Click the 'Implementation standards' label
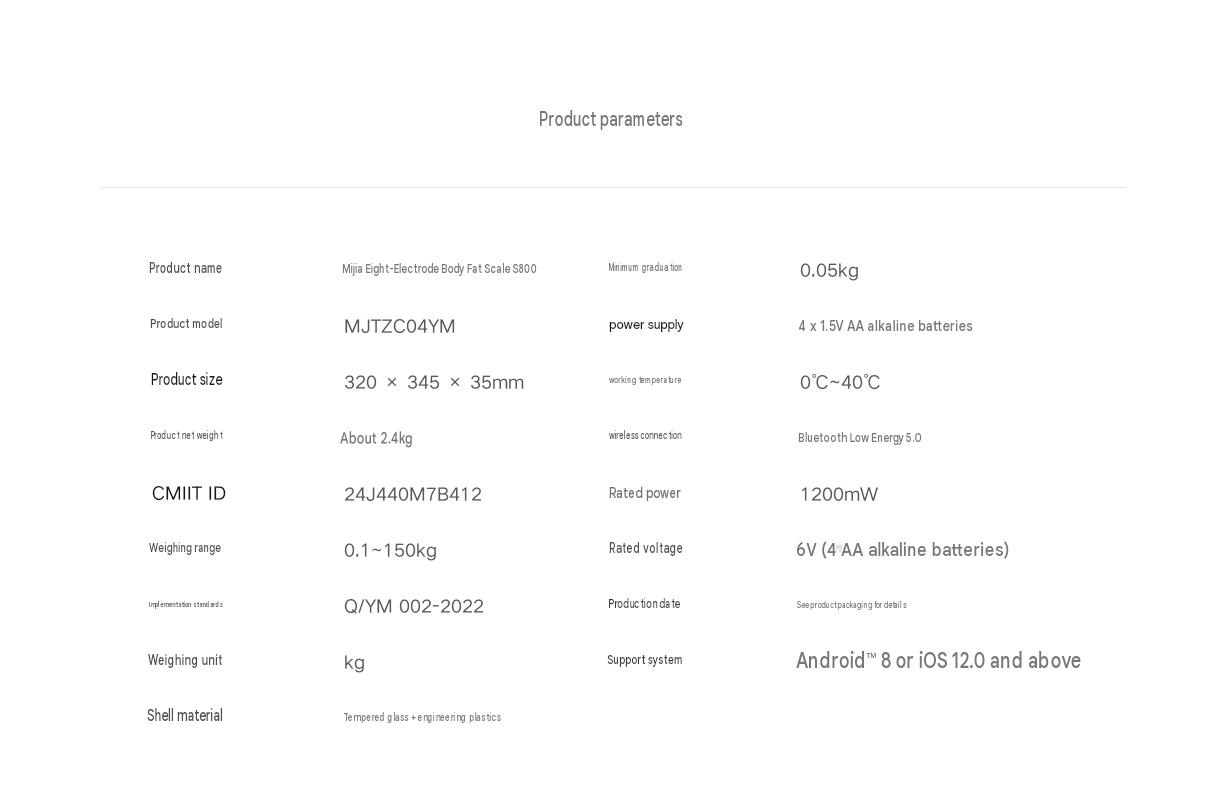Screen dimensions: 1226x799 coord(186,604)
